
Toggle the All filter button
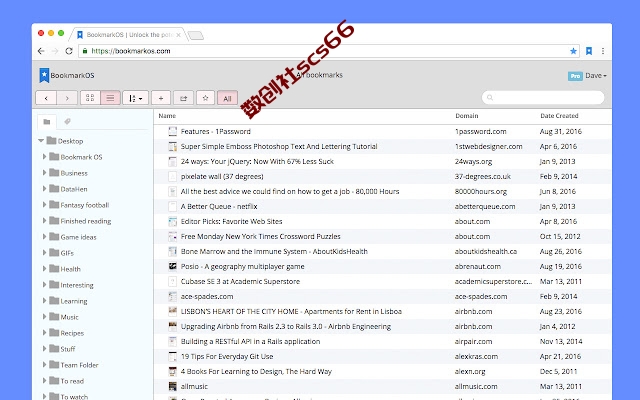point(227,98)
